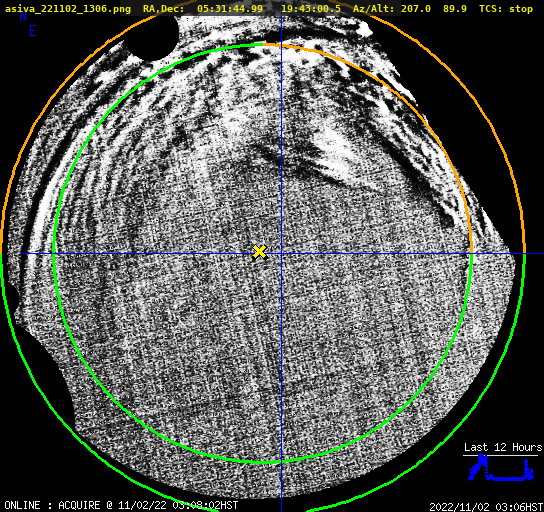Image resolution: width=544 pixels, height=512 pixels.
Task: Click the crosshair center intersection point
Action: coord(281,254)
